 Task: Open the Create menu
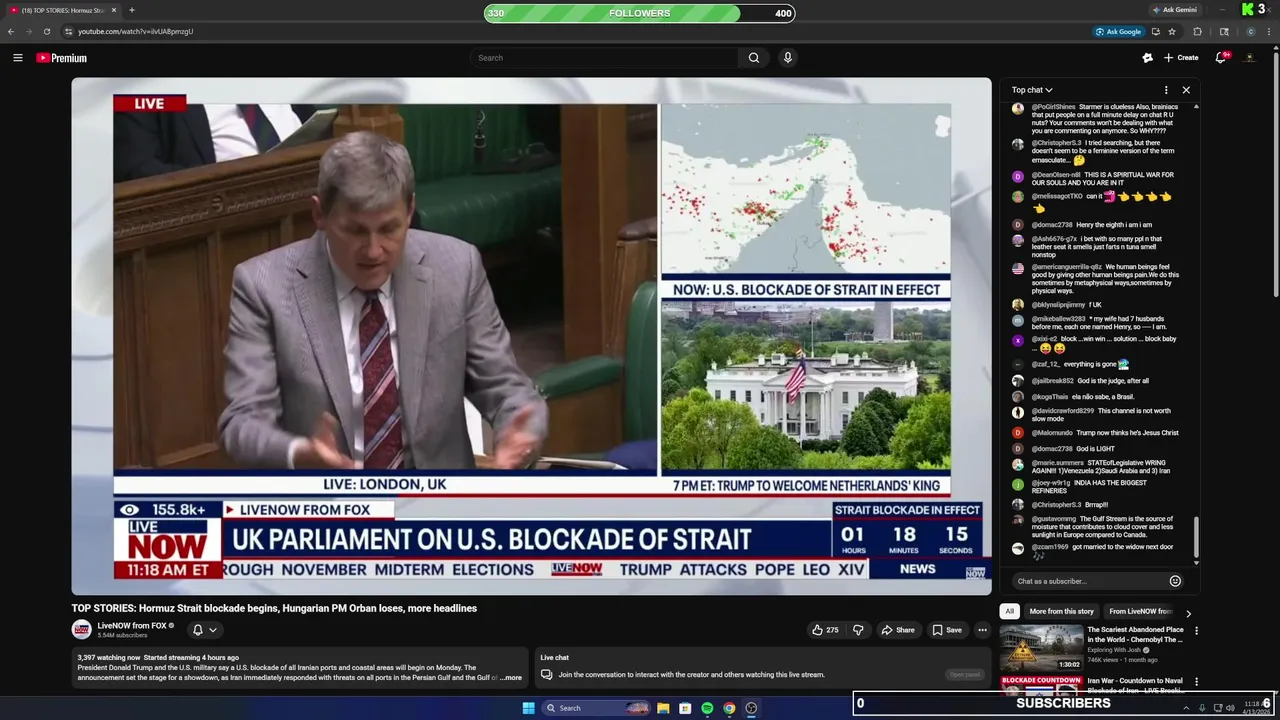pyautogui.click(x=1181, y=58)
